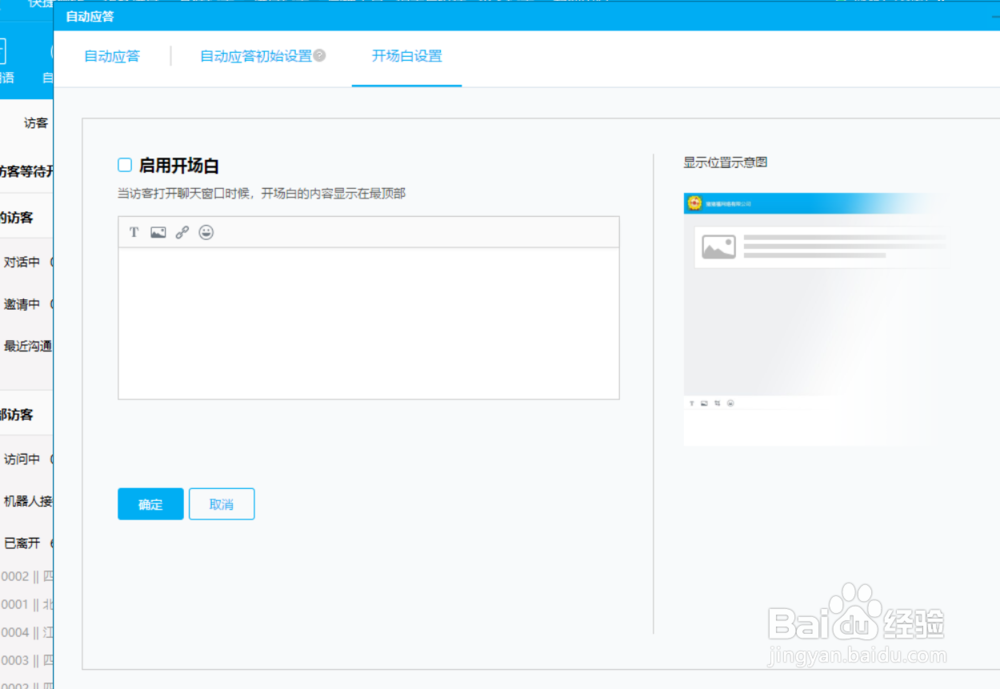Screen dimensions: 1000x689
Task: Select the text formatting (T) icon in editor toolbar
Action: (134, 233)
